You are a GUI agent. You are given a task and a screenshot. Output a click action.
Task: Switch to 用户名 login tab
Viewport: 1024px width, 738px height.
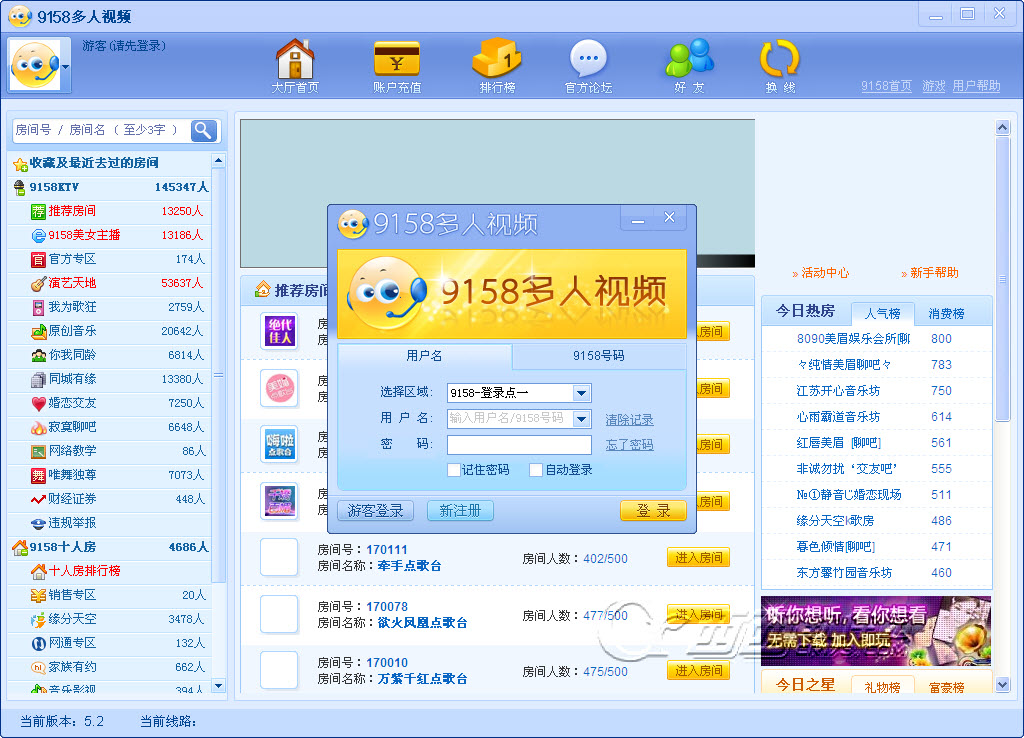(424, 355)
